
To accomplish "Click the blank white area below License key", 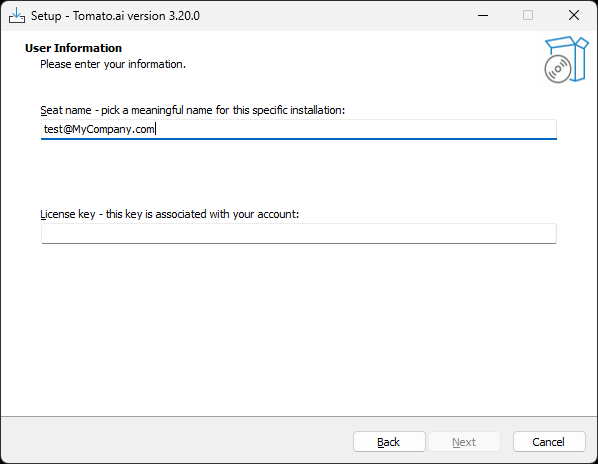I will click(299, 328).
